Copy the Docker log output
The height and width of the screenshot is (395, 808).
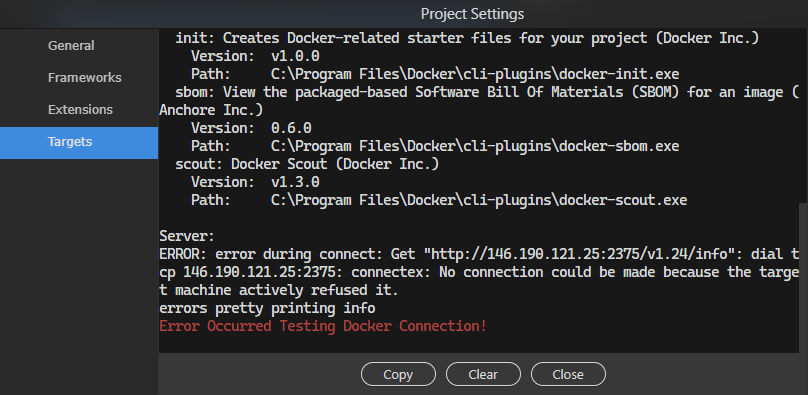[x=398, y=374]
